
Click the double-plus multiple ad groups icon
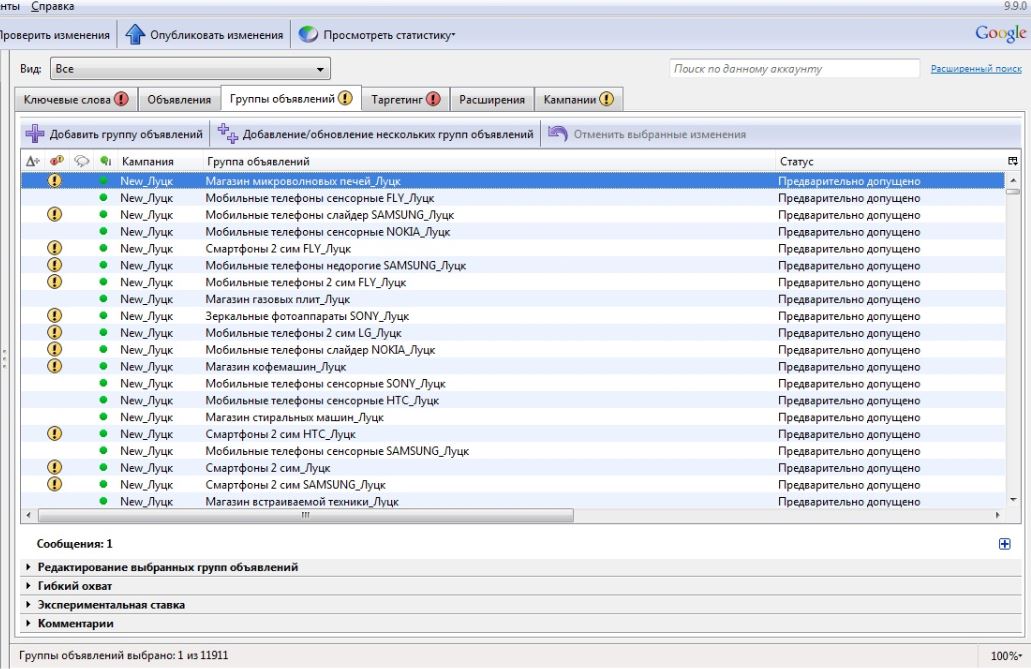228,134
